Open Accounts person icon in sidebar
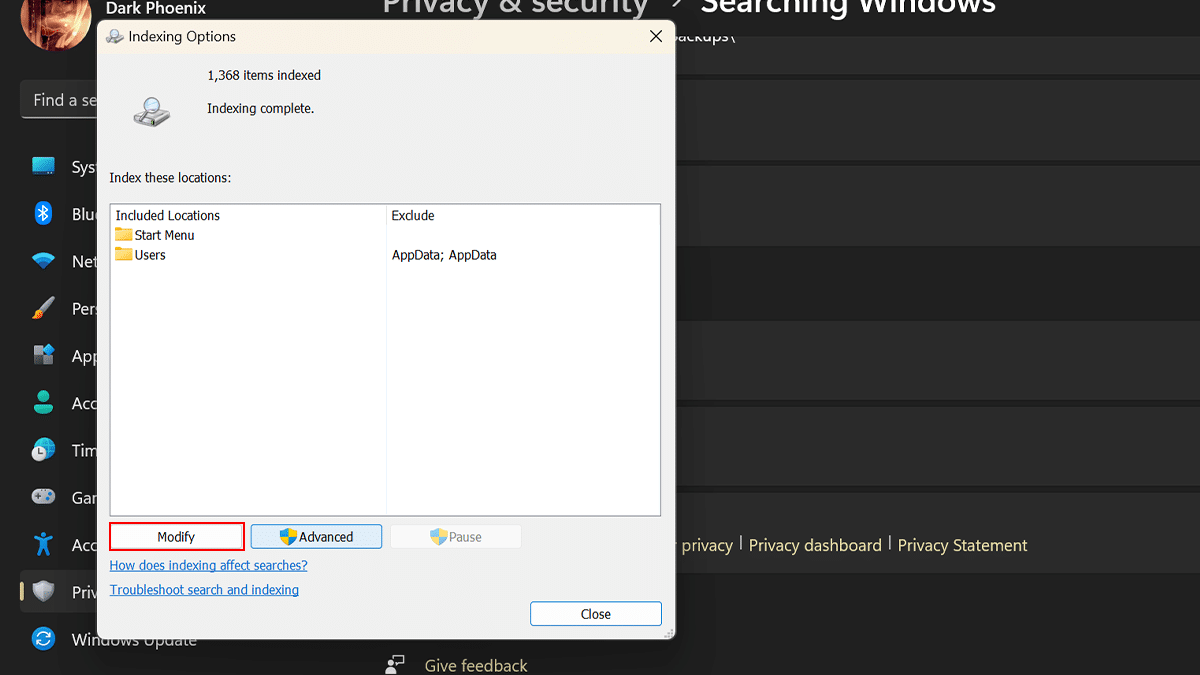This screenshot has width=1200, height=675. tap(43, 402)
